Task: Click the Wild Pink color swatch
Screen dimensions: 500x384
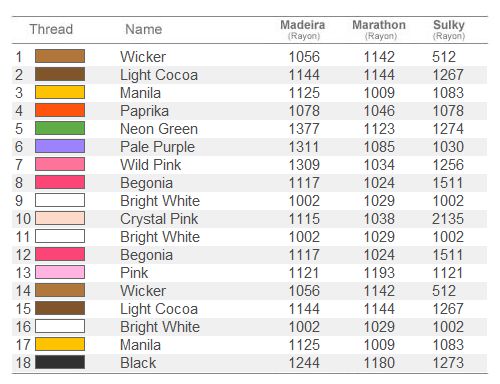Action: point(60,164)
